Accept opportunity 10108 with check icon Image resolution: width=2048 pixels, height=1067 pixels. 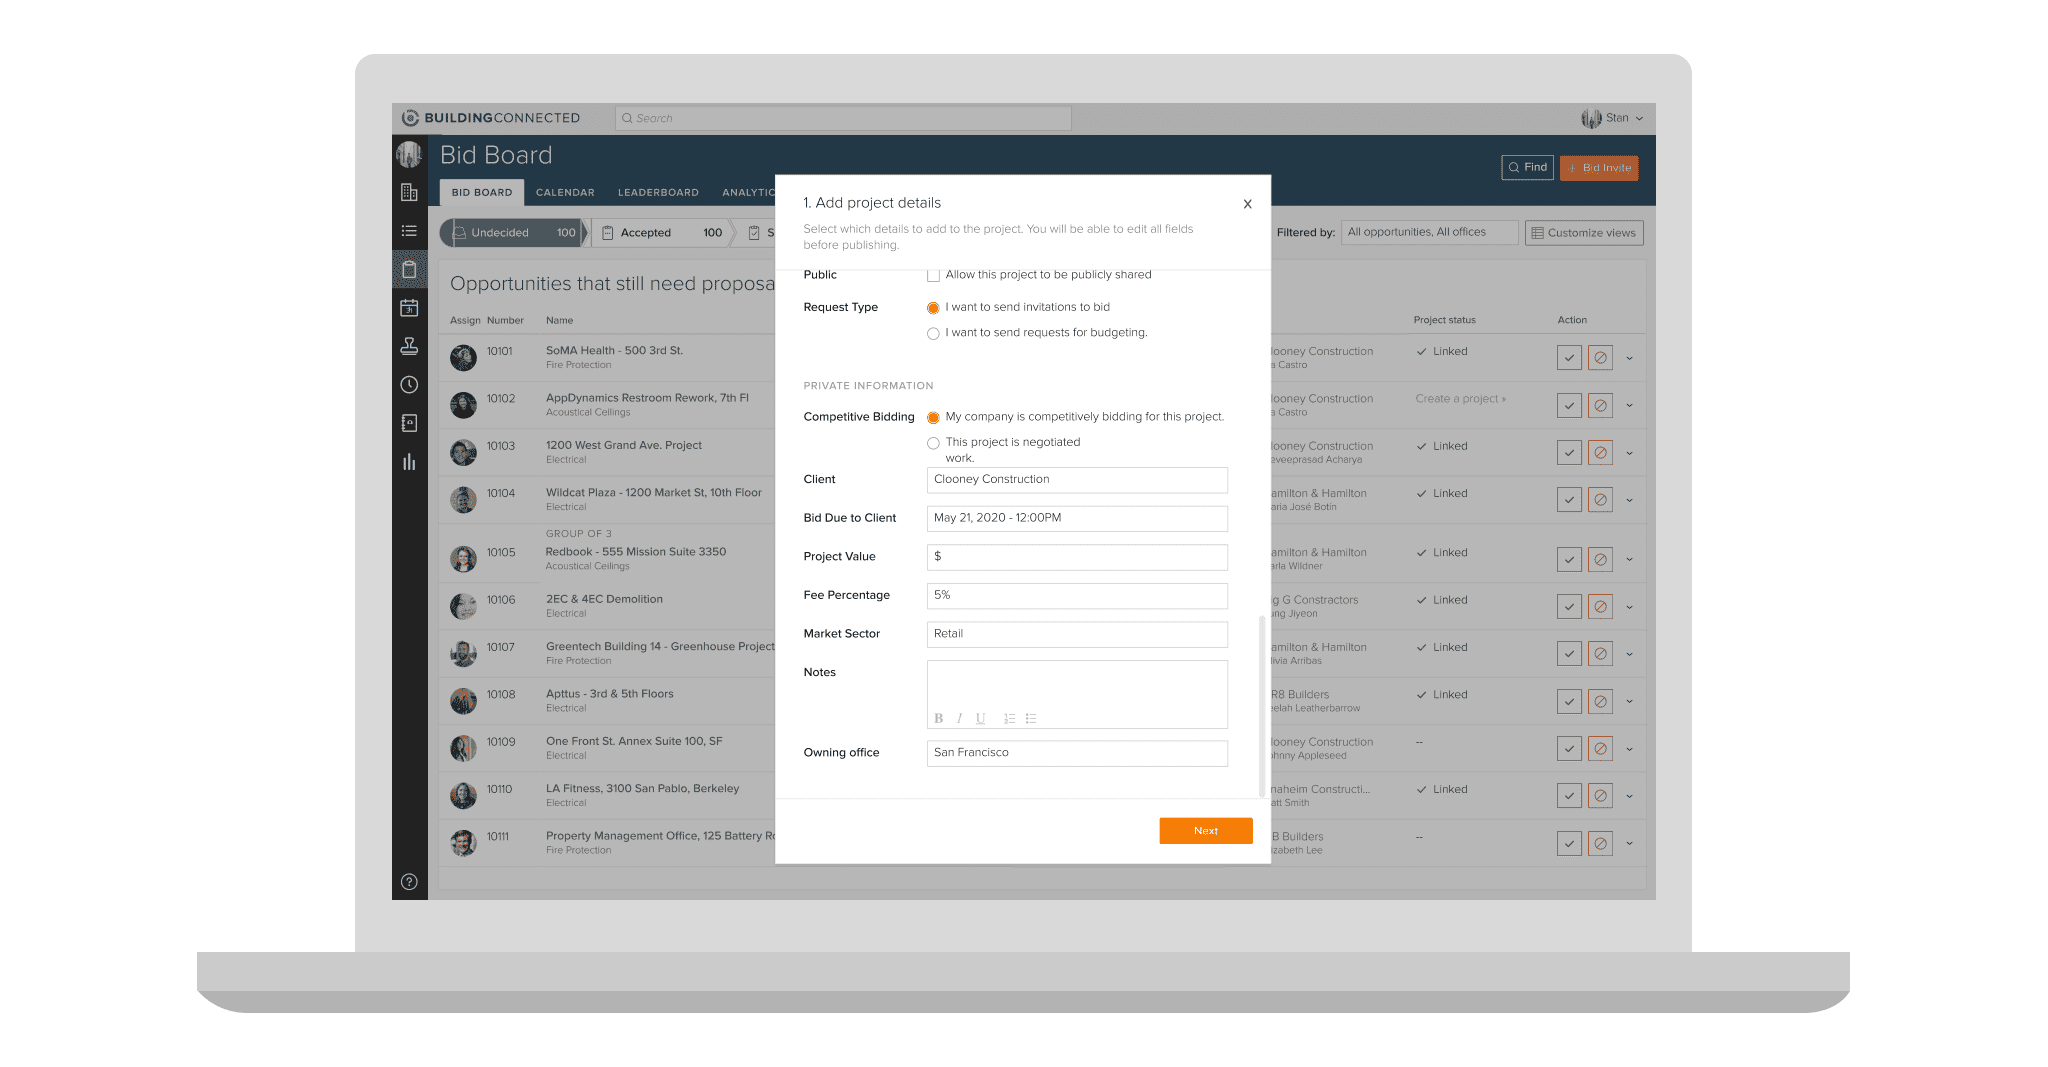click(x=1569, y=702)
